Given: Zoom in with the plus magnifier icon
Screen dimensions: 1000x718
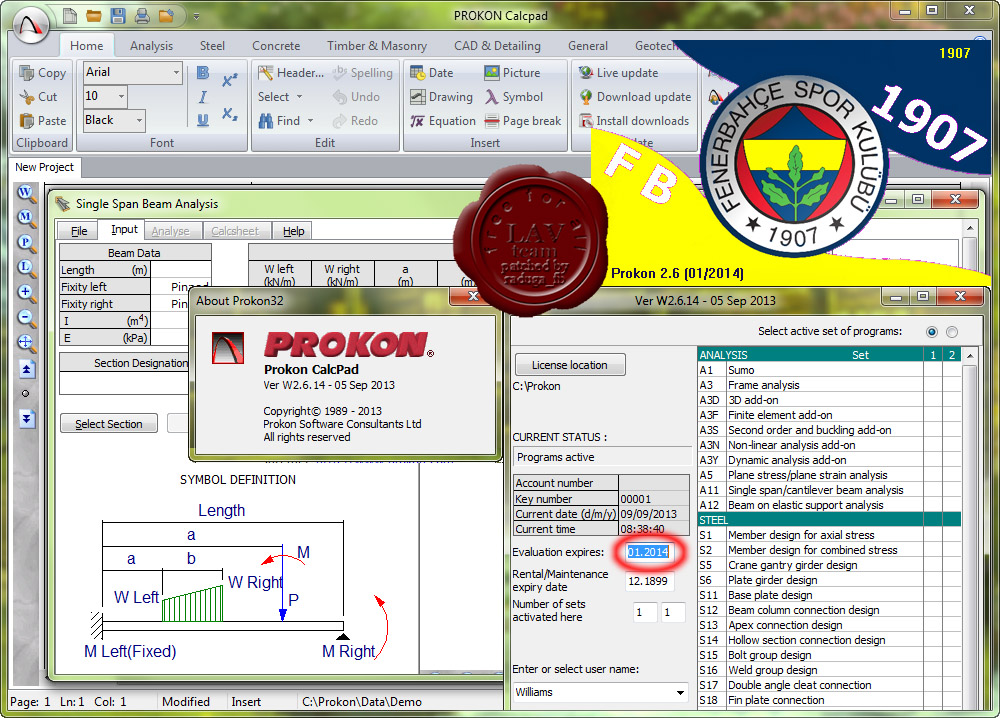Looking at the screenshot, I should point(26,293).
